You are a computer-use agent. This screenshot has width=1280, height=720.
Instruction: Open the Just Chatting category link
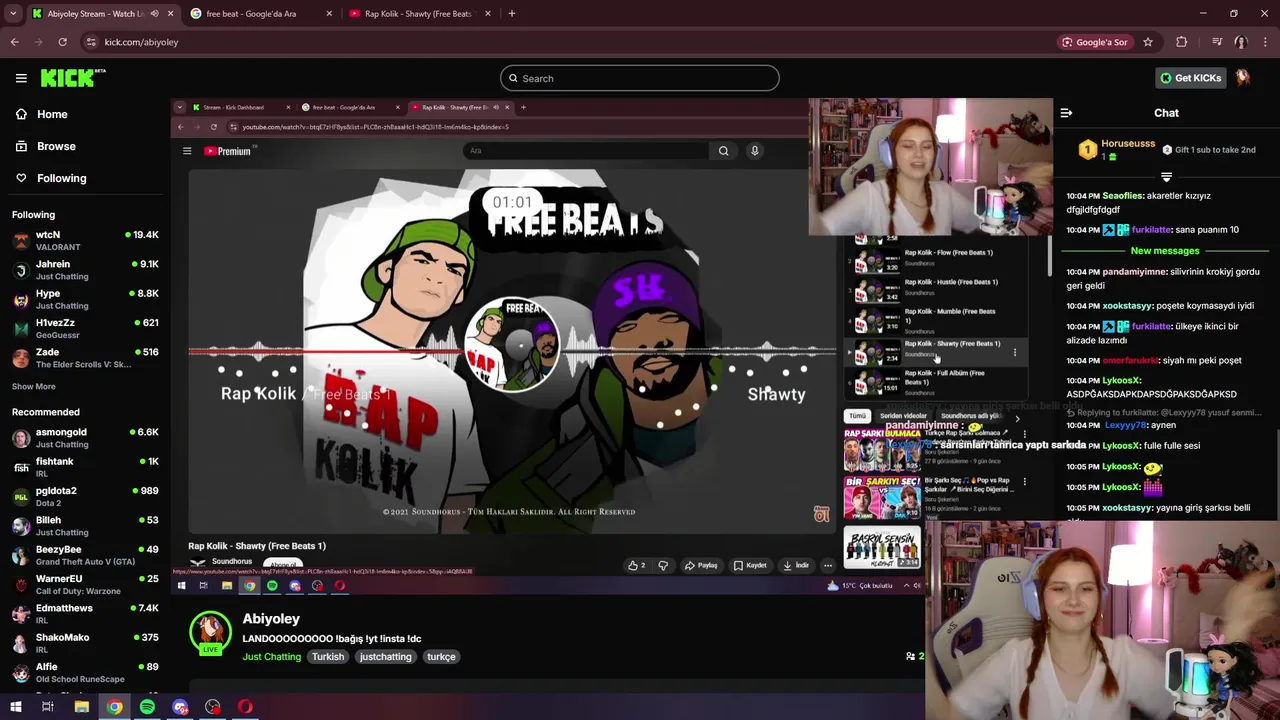271,657
